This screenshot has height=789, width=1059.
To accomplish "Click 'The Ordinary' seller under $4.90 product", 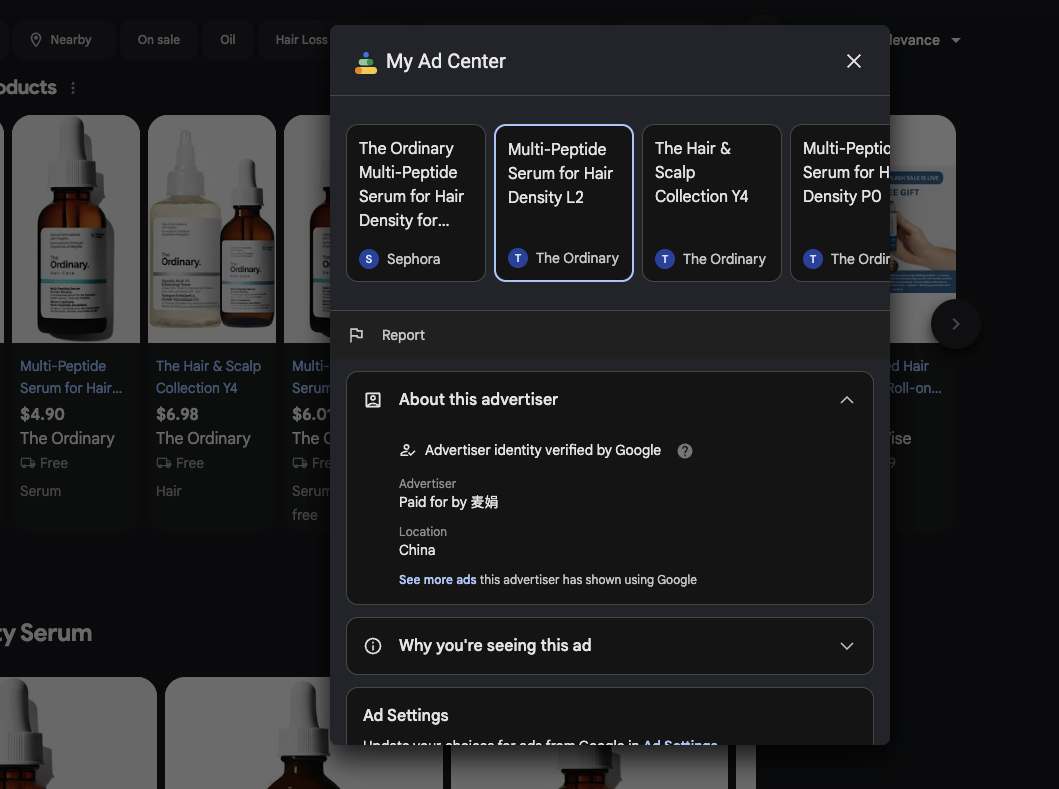I will pos(68,438).
